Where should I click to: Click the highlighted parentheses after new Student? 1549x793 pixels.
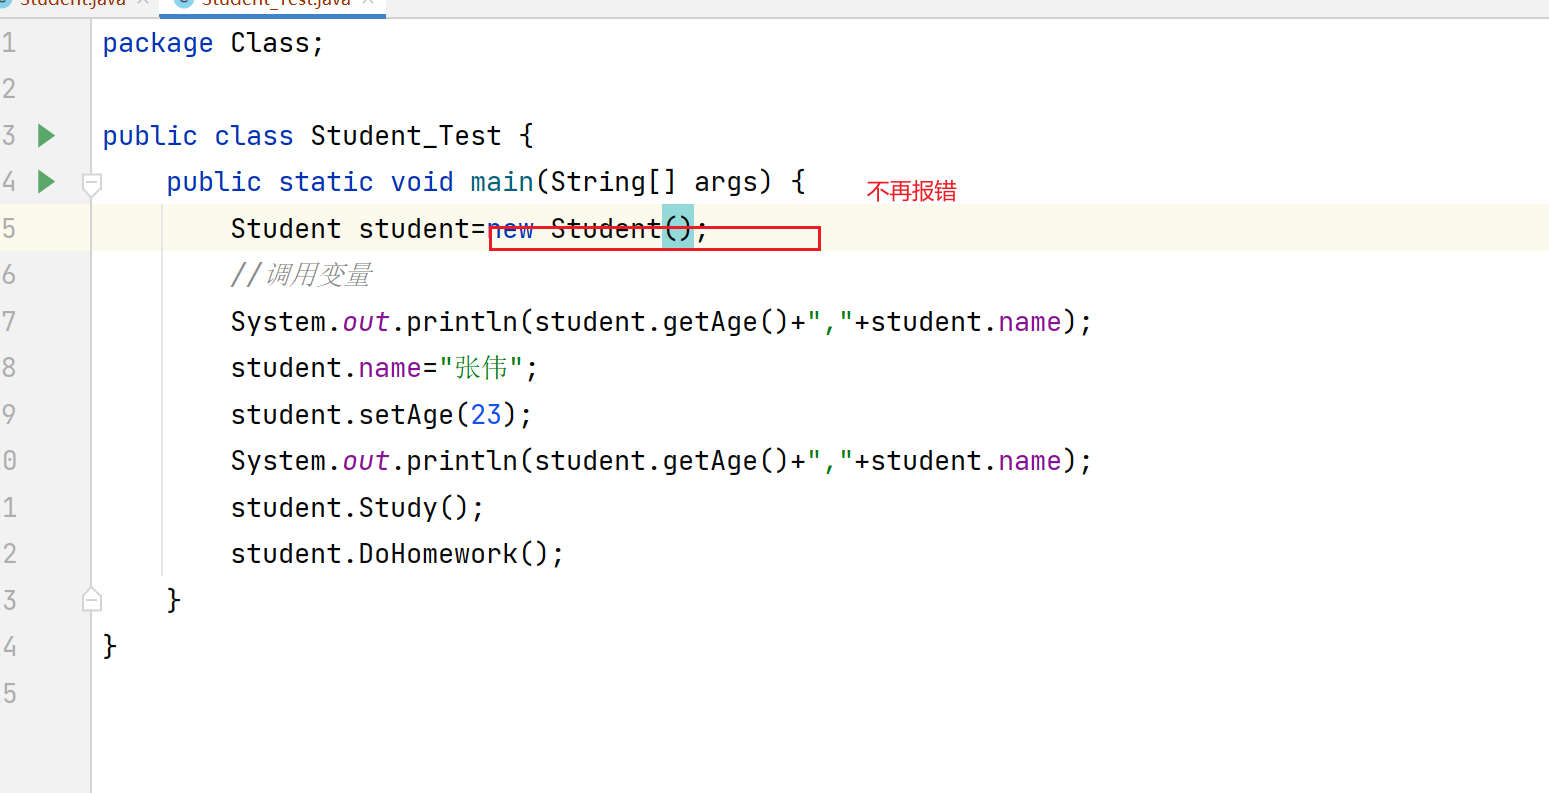678,228
